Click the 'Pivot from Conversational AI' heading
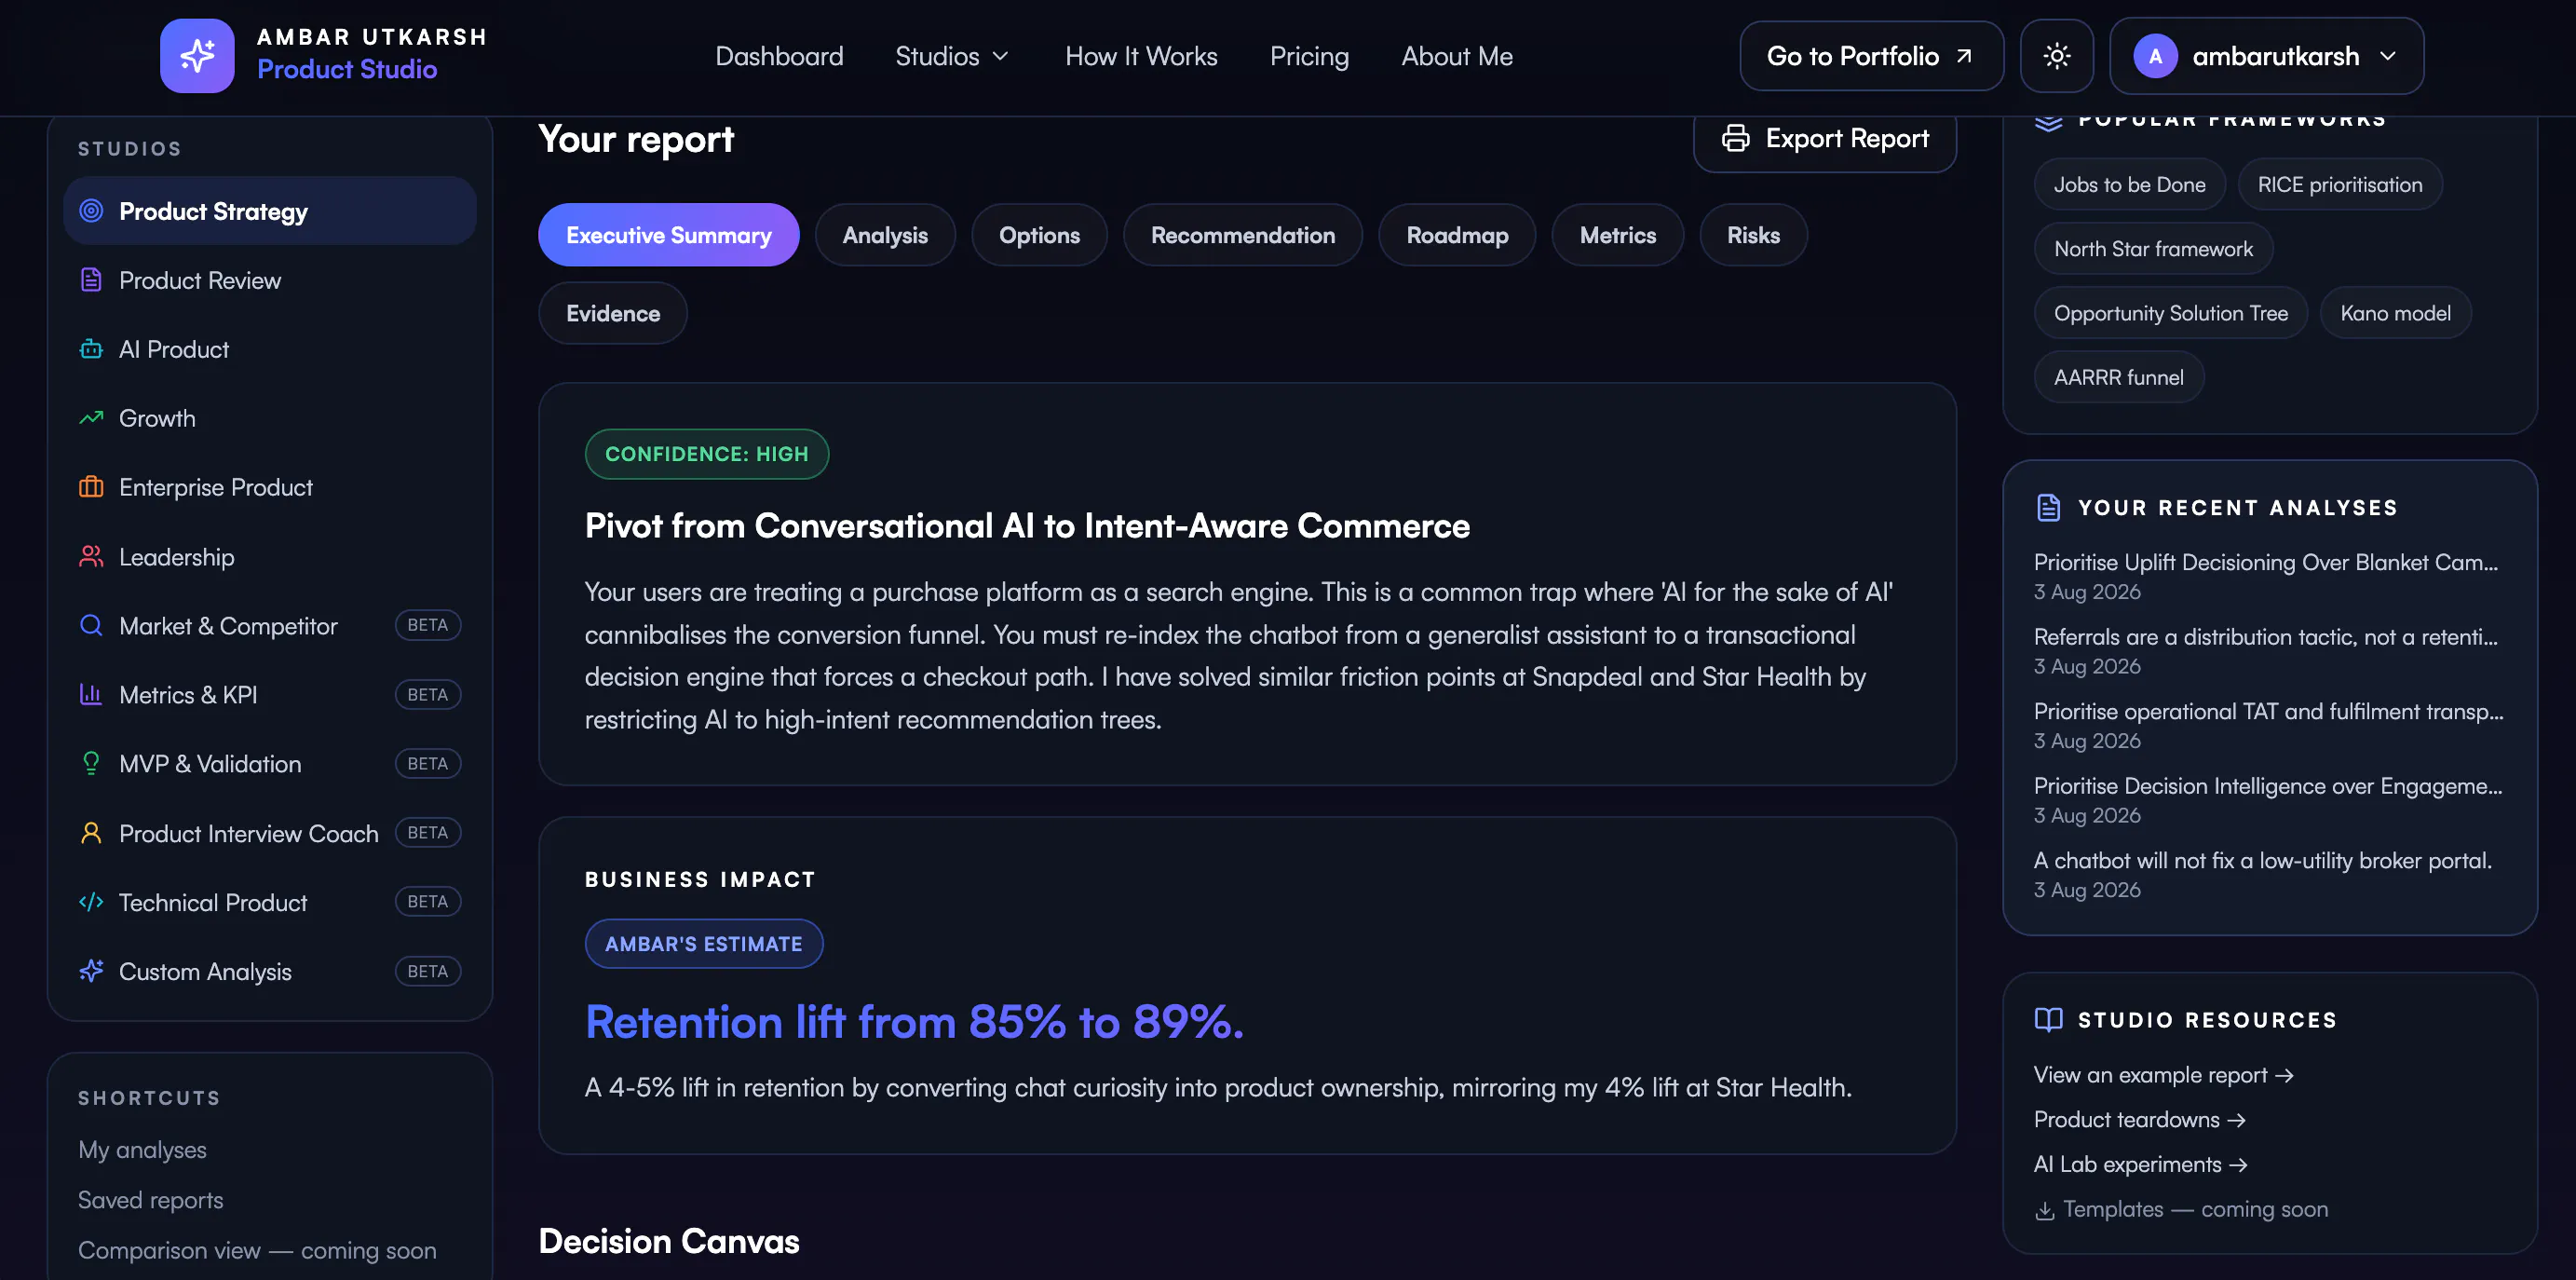 tap(1027, 526)
